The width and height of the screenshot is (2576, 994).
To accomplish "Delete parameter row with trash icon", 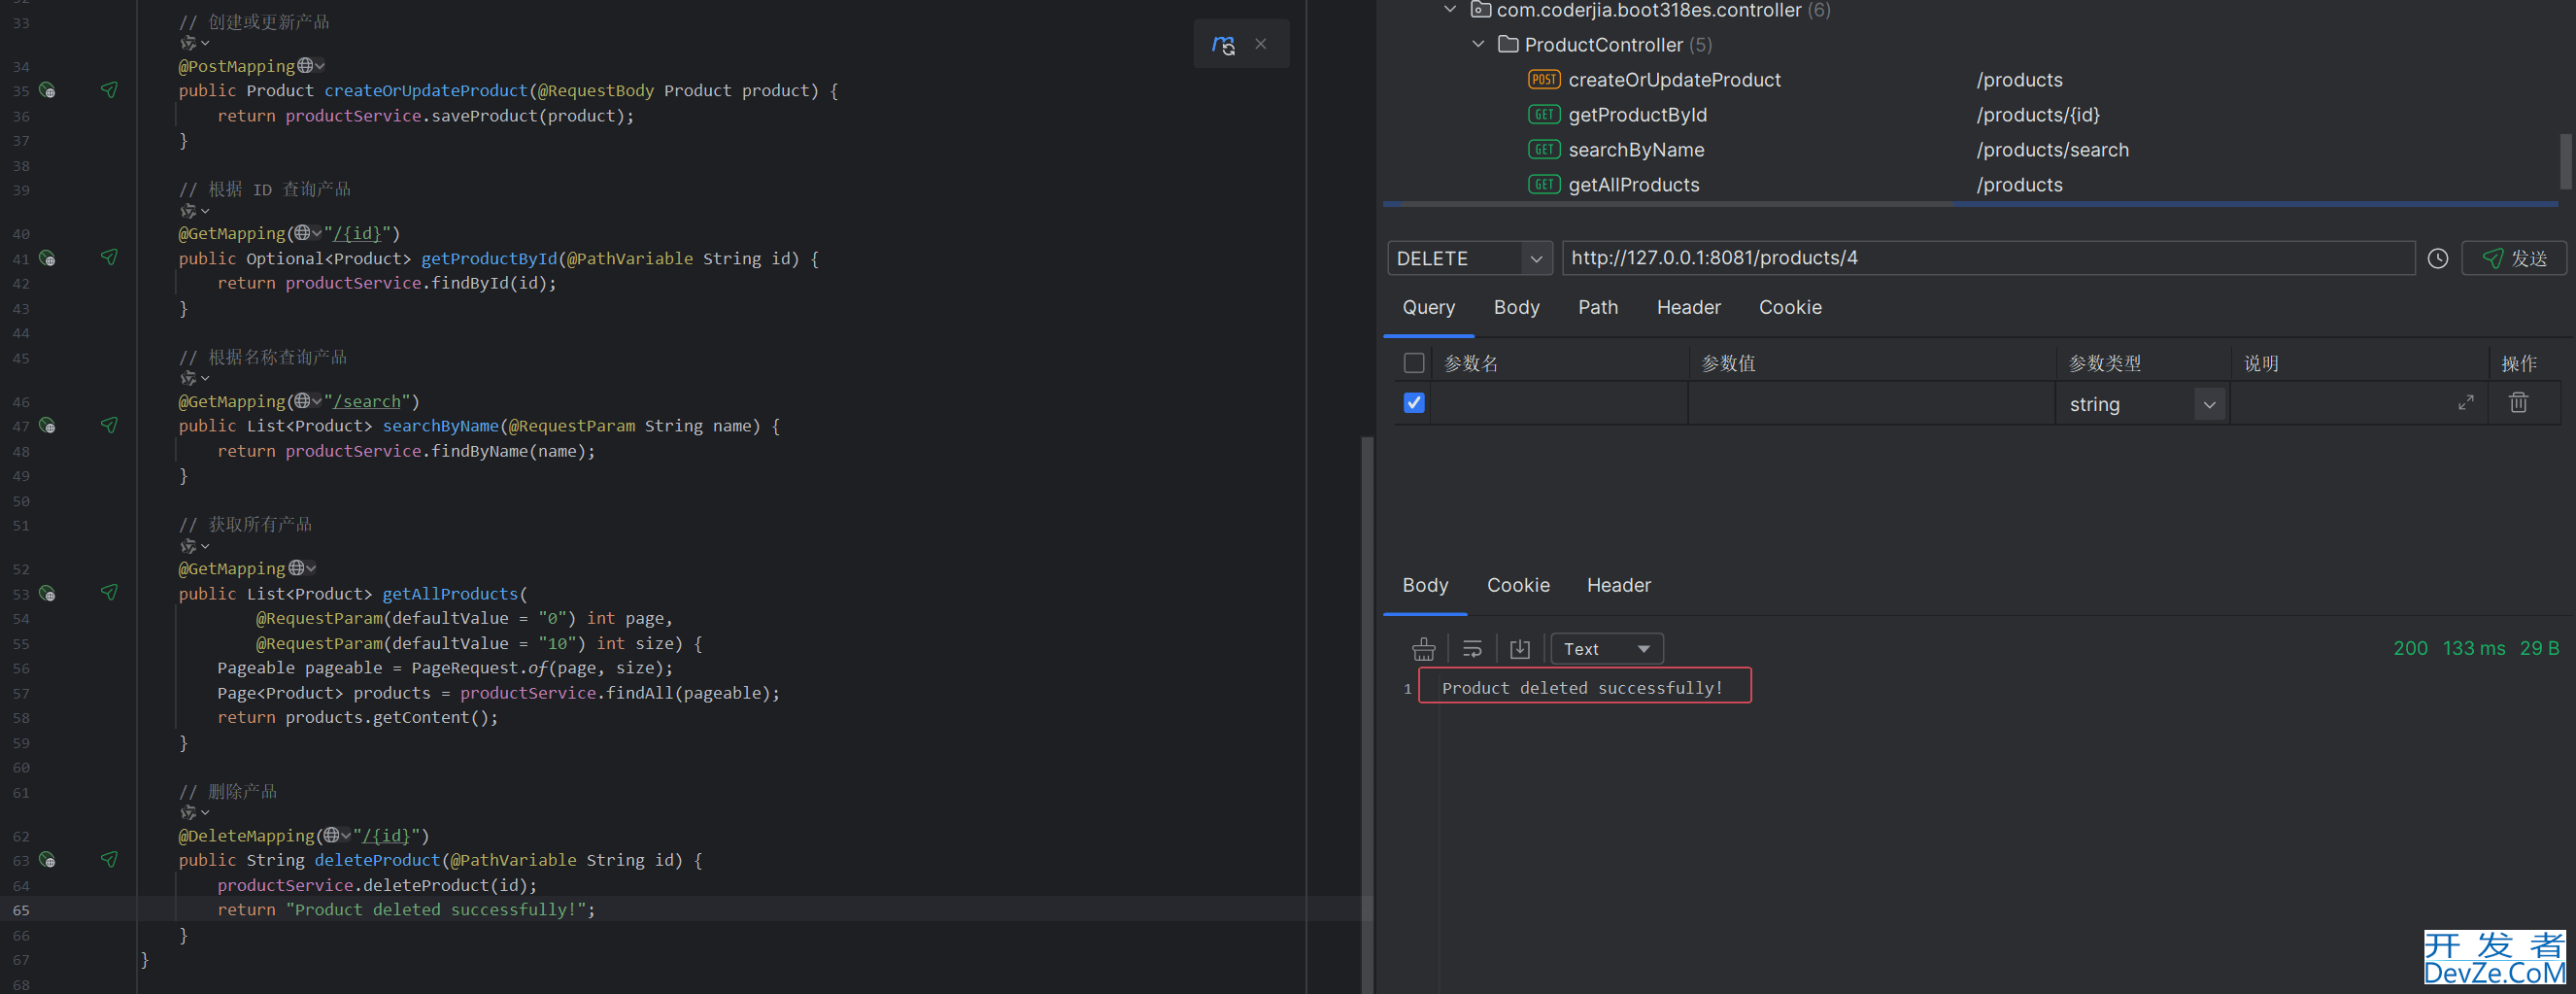I will [x=2518, y=402].
